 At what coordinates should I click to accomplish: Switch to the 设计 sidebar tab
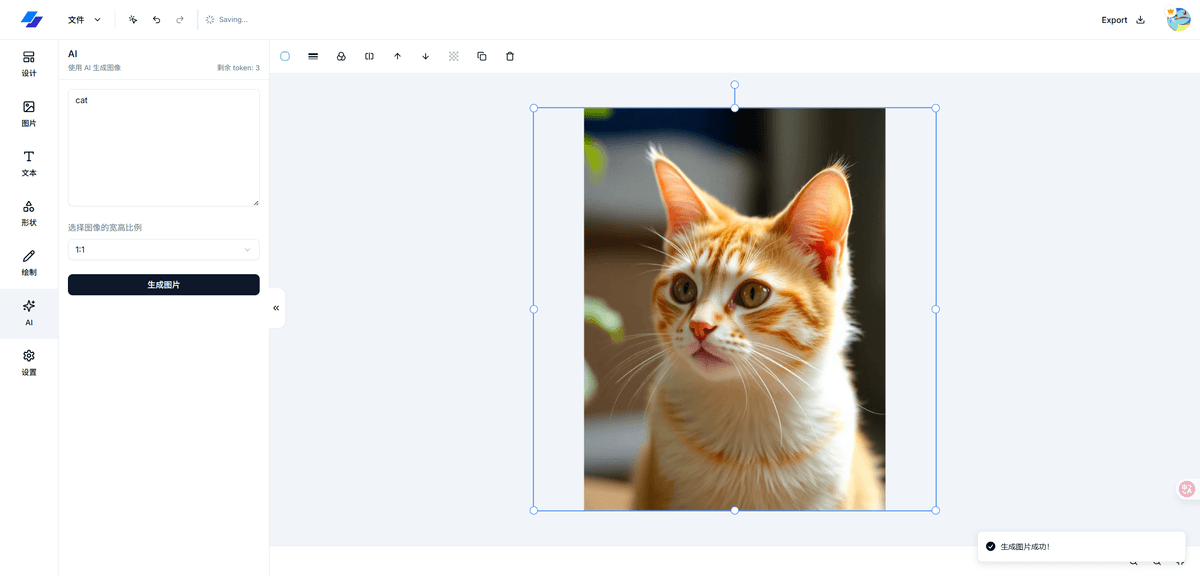29,64
